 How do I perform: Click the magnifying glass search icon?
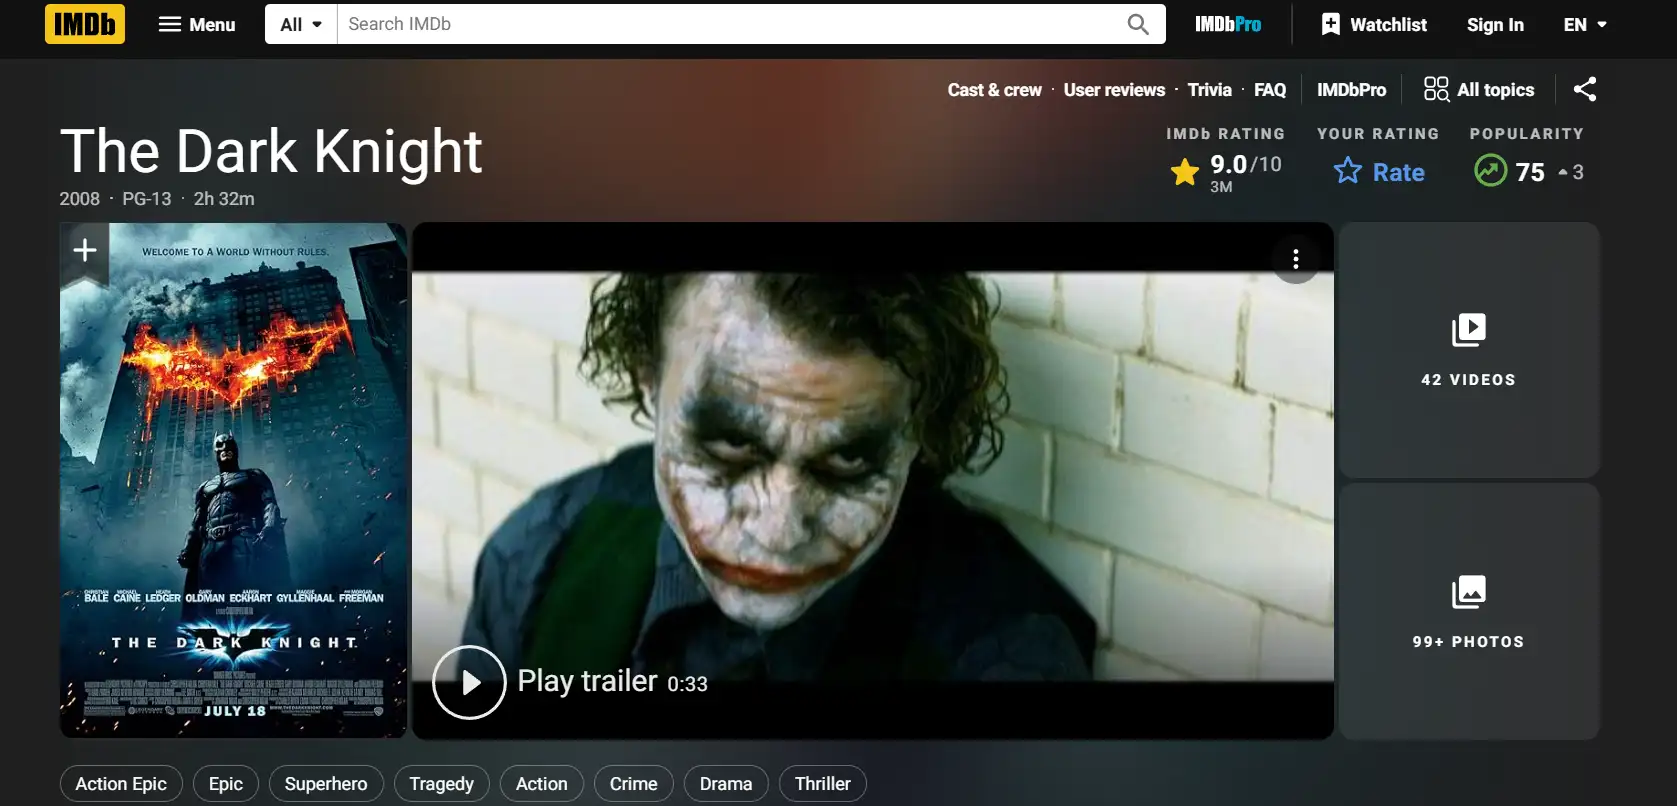click(1138, 24)
